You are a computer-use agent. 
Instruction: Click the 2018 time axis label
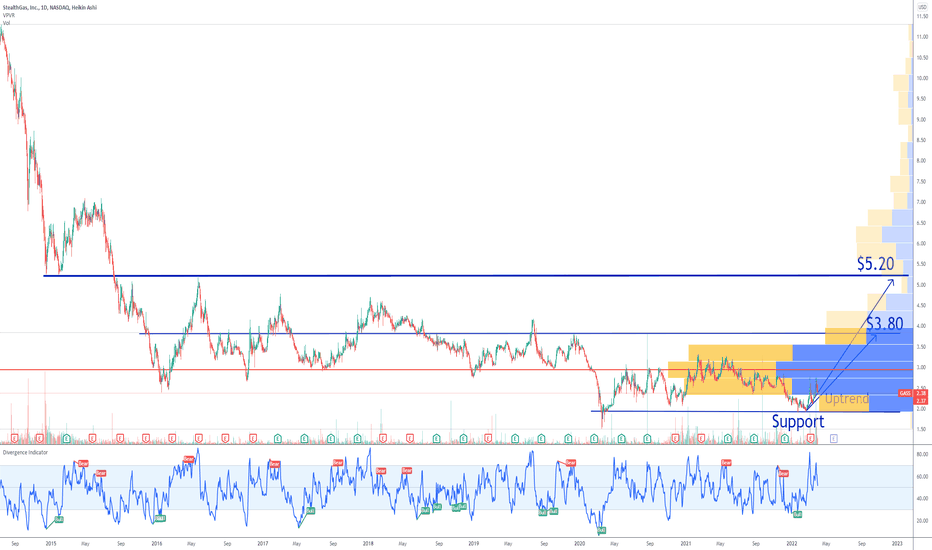tap(368, 543)
